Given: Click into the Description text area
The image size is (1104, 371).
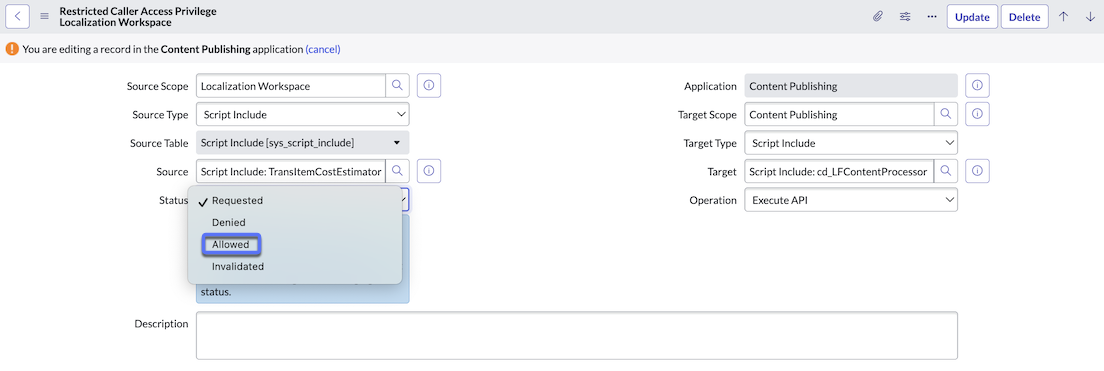Looking at the screenshot, I should coord(577,336).
